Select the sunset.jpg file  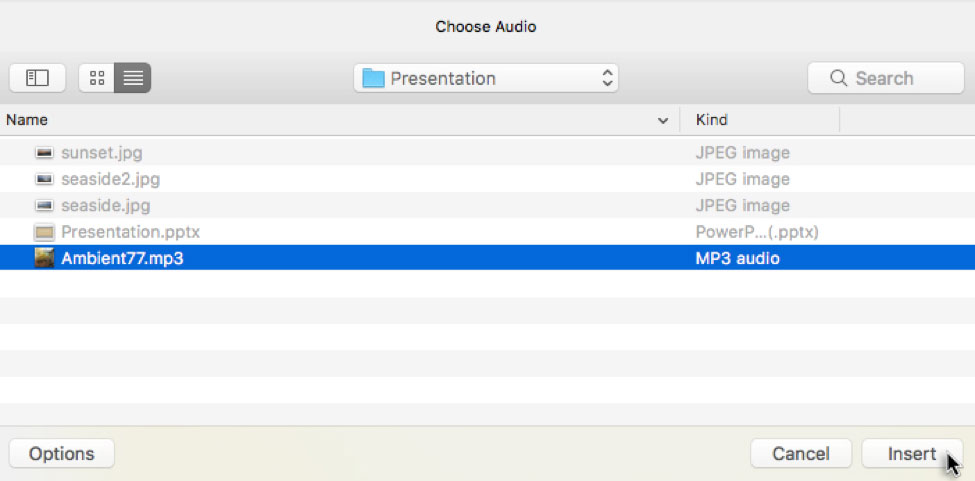[x=101, y=153]
